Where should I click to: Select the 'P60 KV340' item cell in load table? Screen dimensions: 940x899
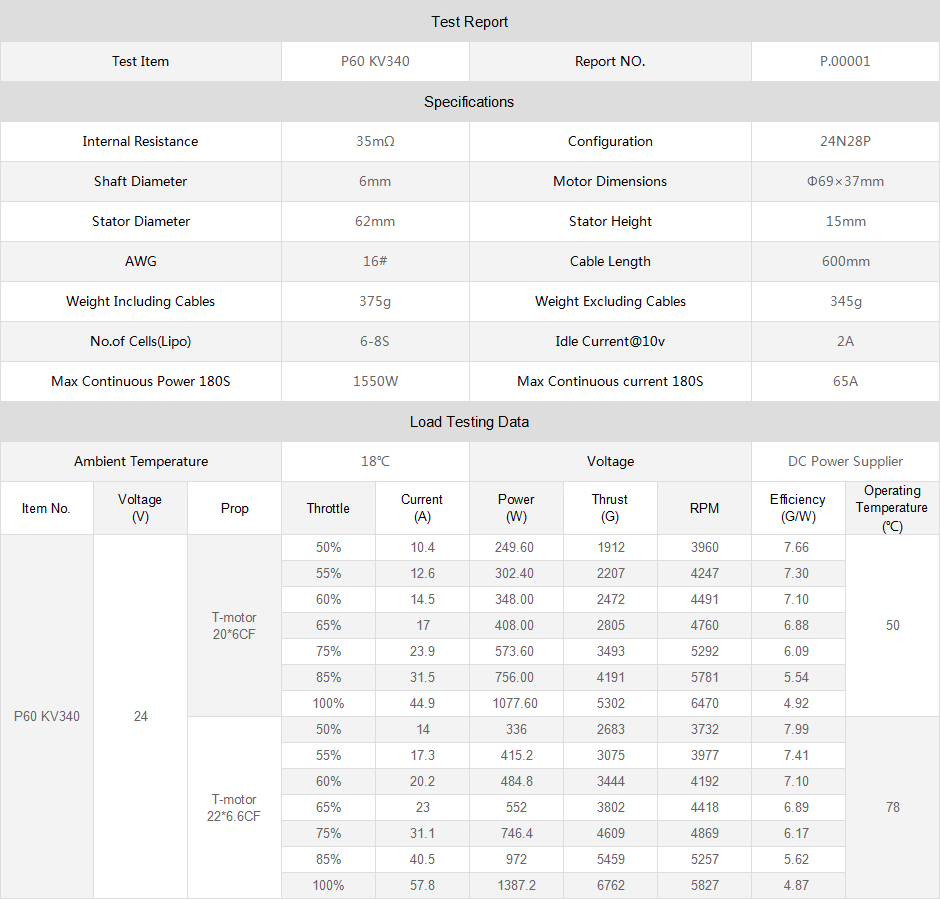coord(47,717)
